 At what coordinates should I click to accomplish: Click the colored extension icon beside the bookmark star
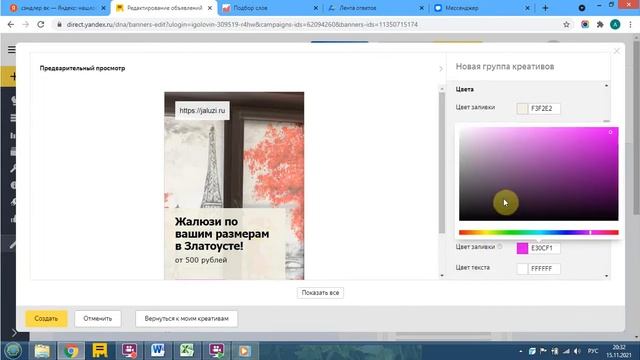pos(585,24)
